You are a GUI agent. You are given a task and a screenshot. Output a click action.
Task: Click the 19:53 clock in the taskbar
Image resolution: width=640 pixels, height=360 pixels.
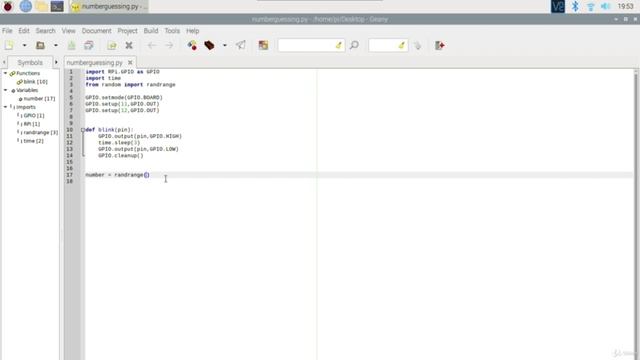click(626, 6)
